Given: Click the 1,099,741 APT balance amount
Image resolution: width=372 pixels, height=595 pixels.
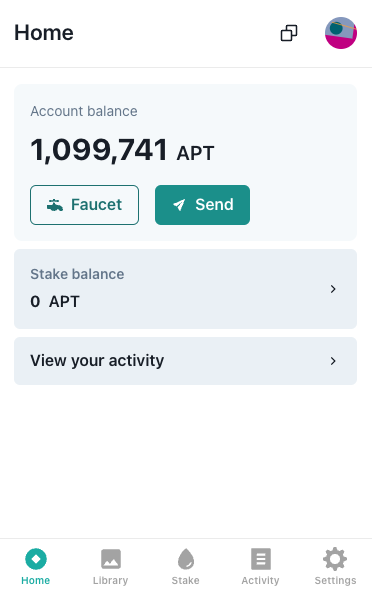Looking at the screenshot, I should (x=122, y=151).
